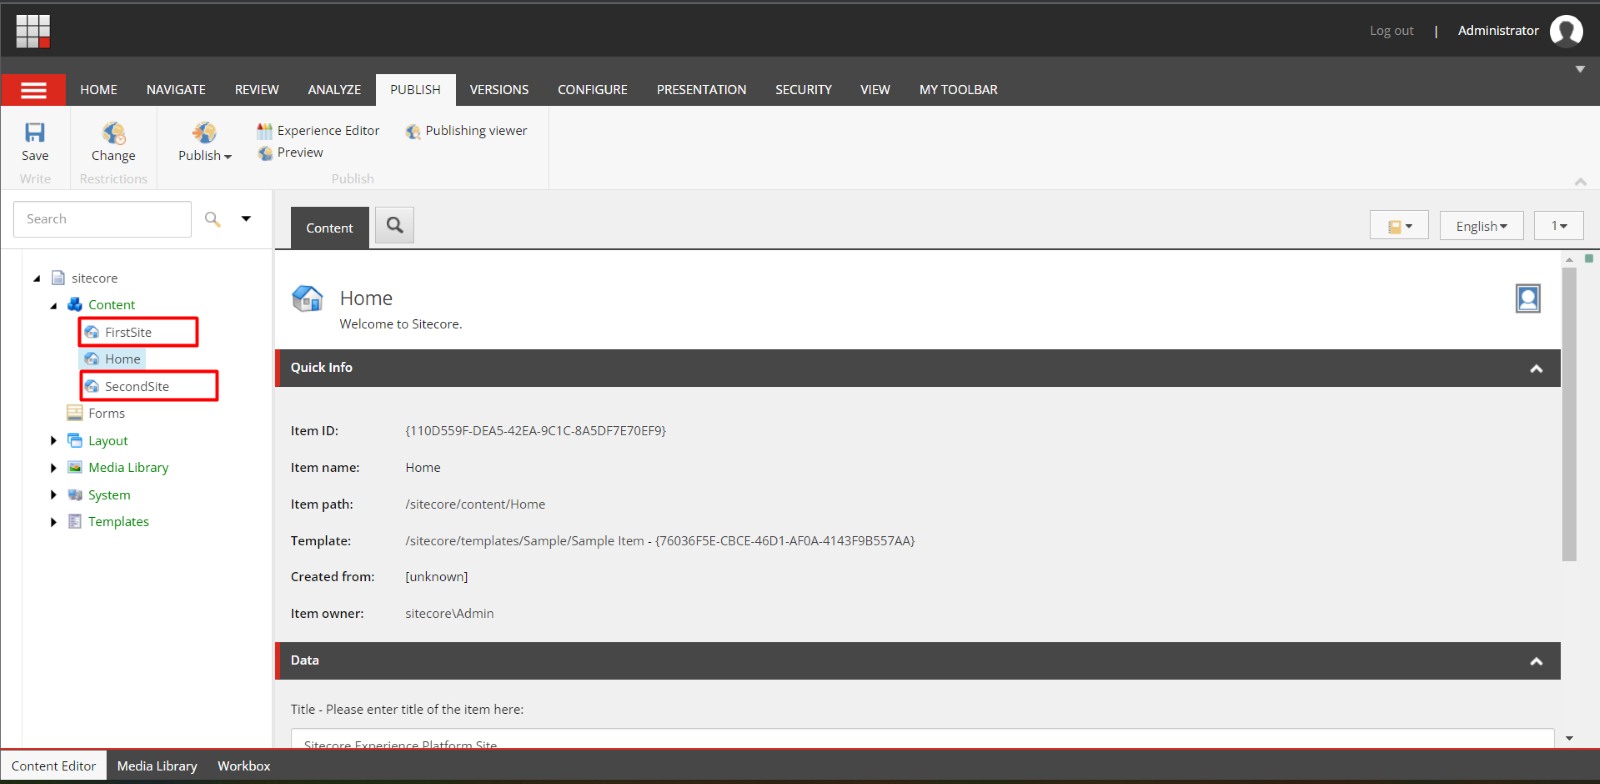Screen dimensions: 1600x784
Task: Expand the Layout tree node
Action: [54, 441]
